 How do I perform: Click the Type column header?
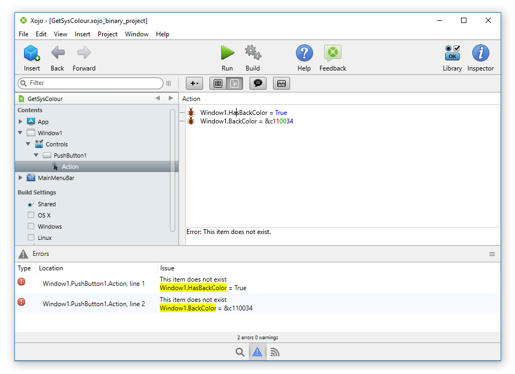24,268
